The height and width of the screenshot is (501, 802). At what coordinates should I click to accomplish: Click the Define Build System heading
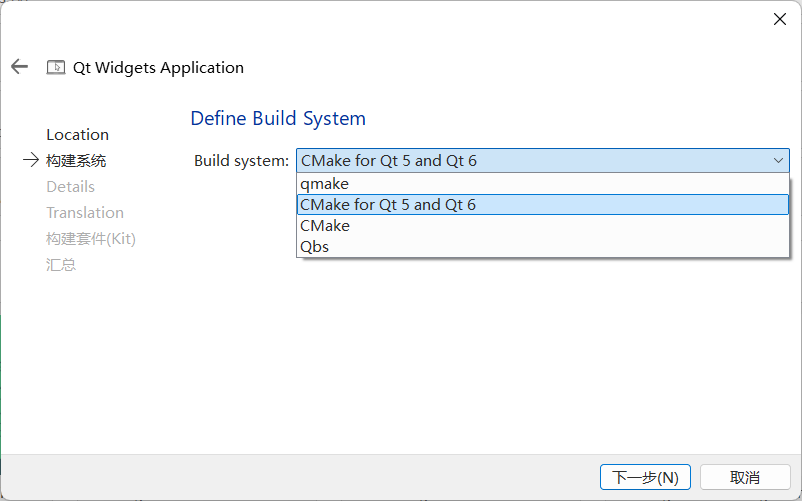click(x=278, y=118)
